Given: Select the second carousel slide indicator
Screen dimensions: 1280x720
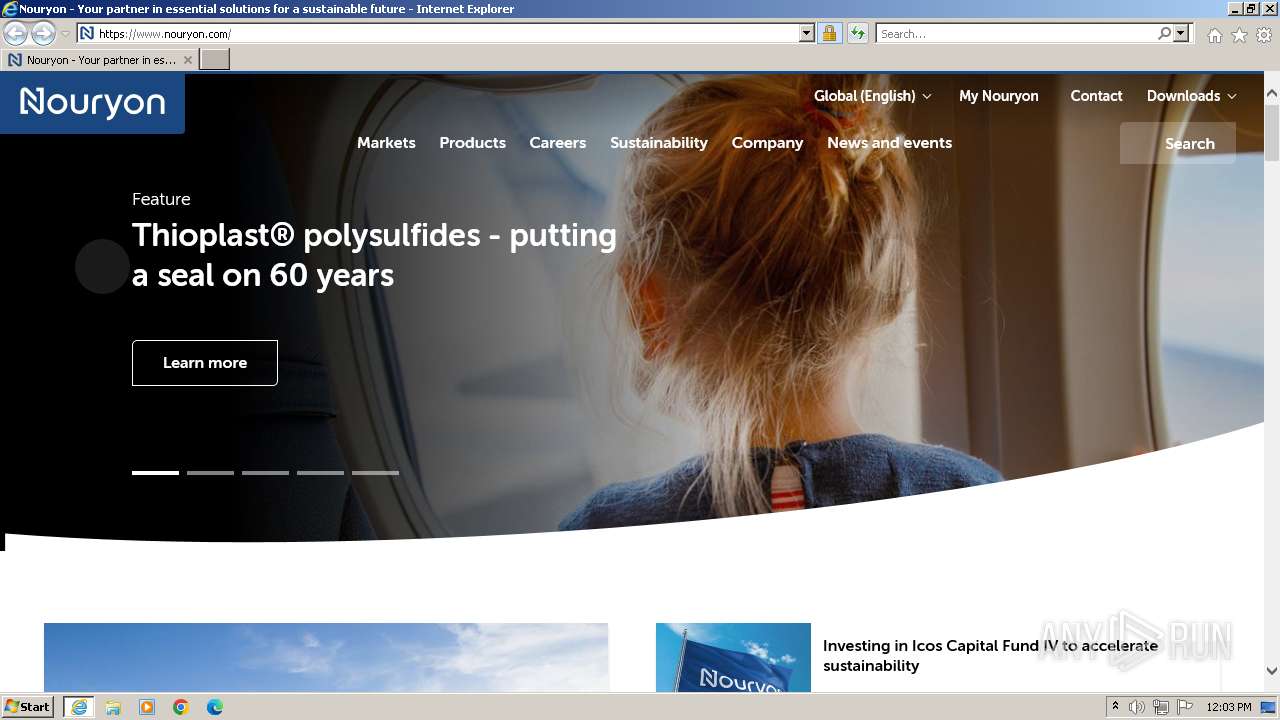Looking at the screenshot, I should pyautogui.click(x=210, y=473).
